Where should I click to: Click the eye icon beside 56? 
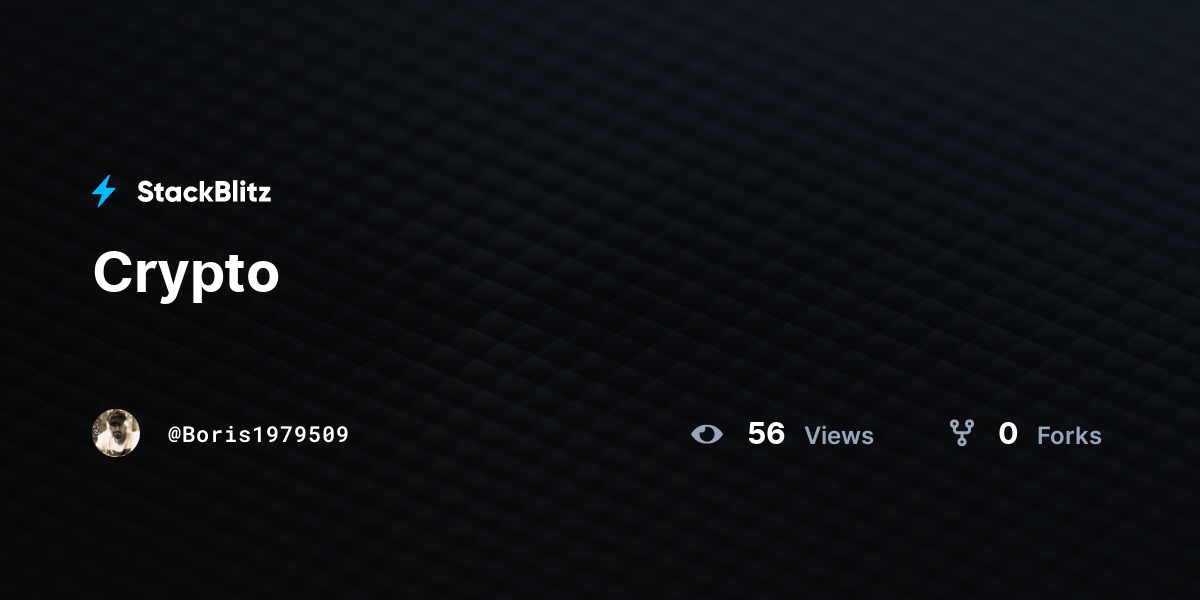pos(707,434)
